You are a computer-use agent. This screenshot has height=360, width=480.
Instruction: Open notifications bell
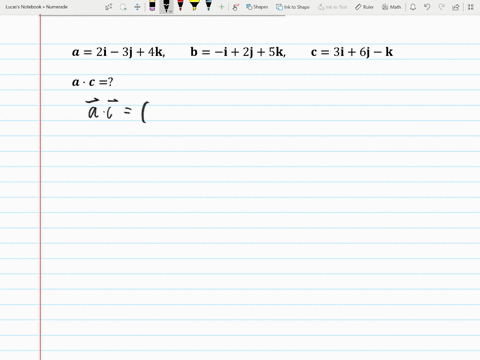pos(413,7)
